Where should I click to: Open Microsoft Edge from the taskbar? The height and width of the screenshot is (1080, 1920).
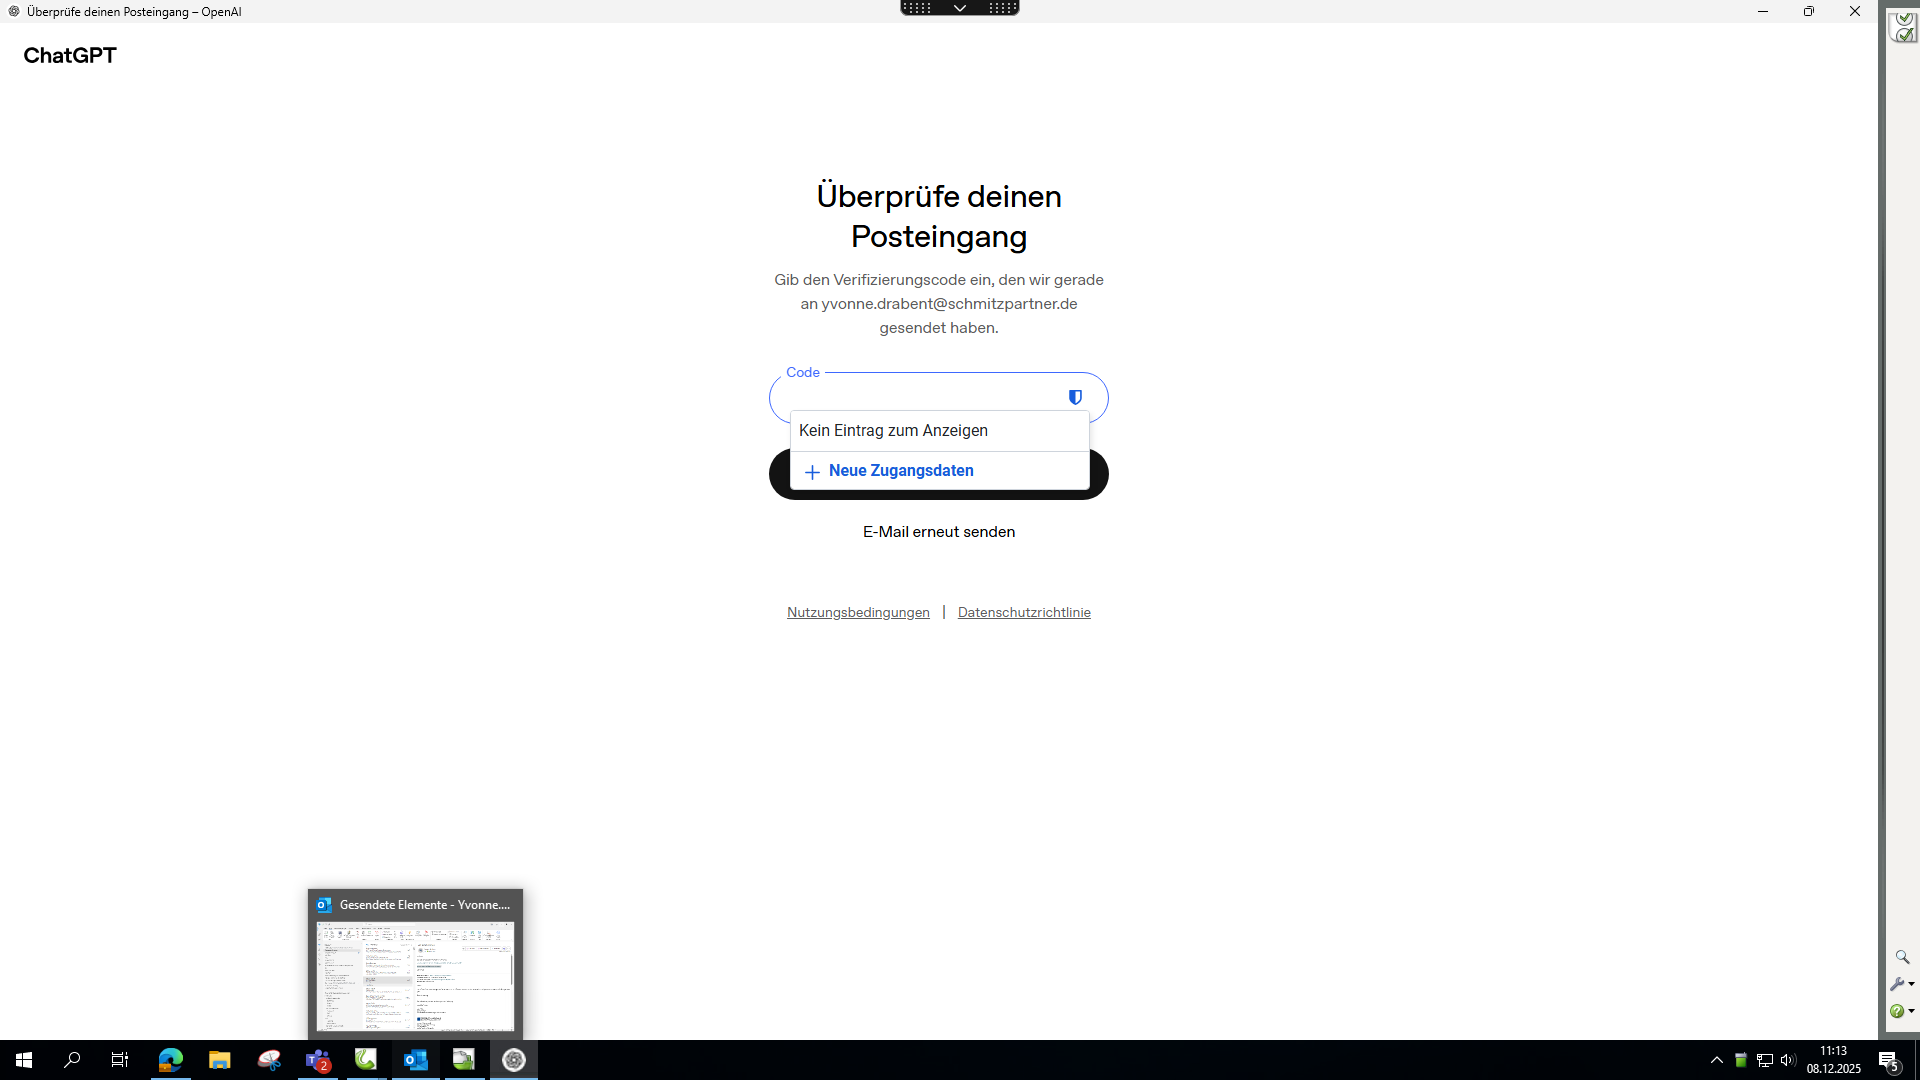tap(171, 1060)
